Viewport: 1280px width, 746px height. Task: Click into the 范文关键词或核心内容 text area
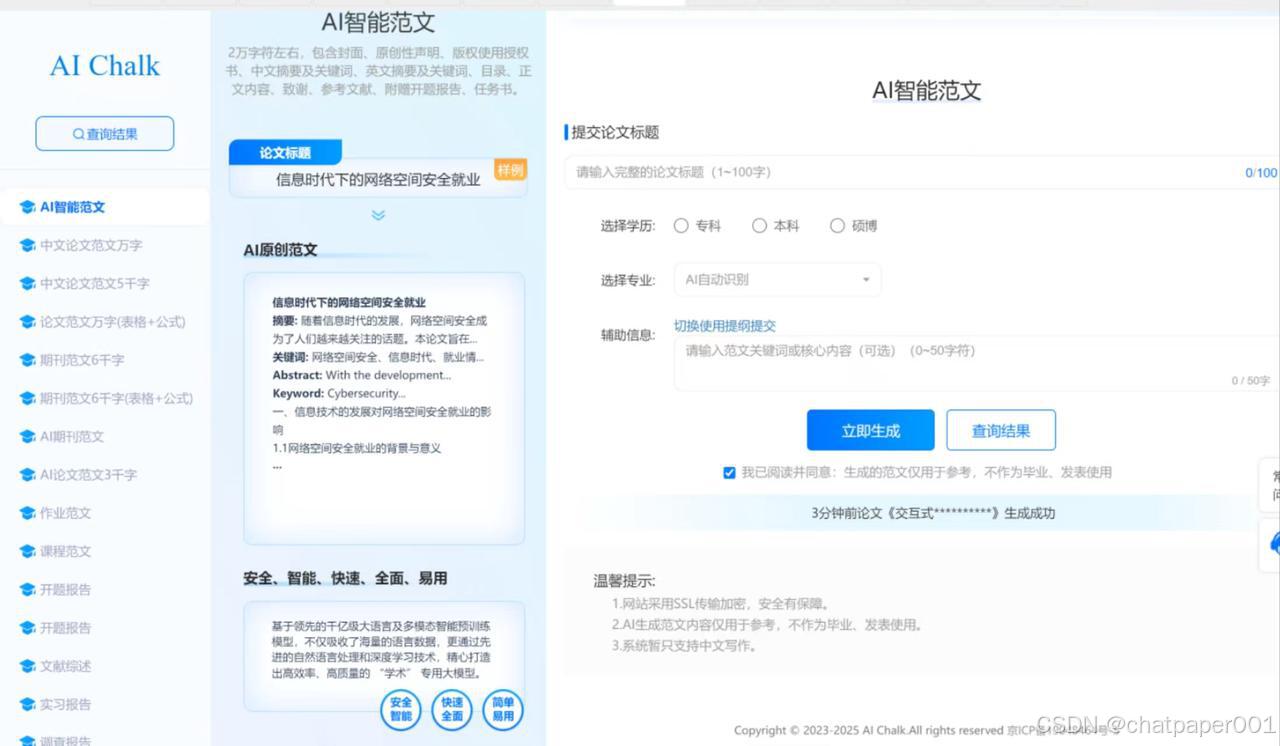pyautogui.click(x=977, y=364)
